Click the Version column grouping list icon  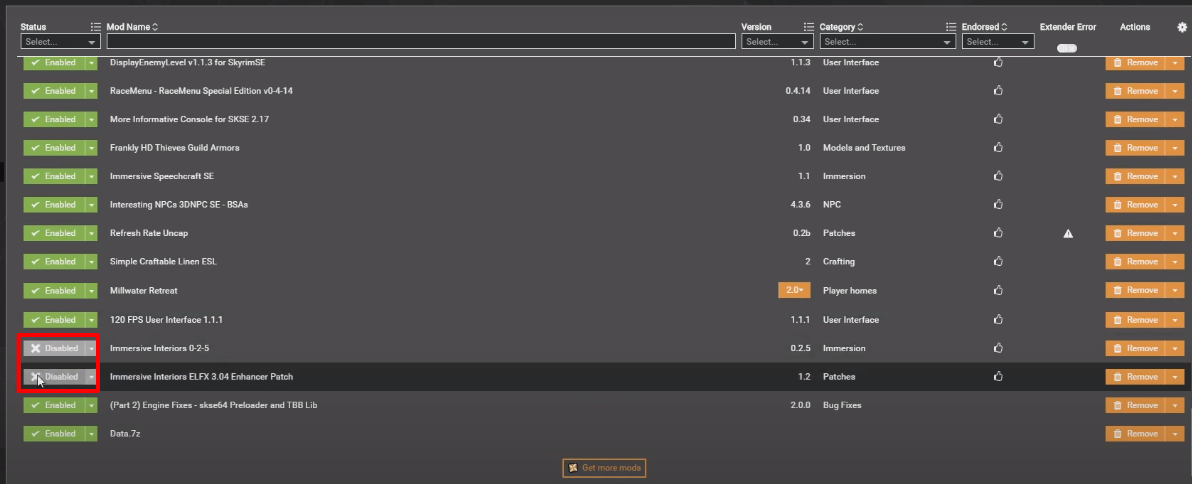pos(810,27)
